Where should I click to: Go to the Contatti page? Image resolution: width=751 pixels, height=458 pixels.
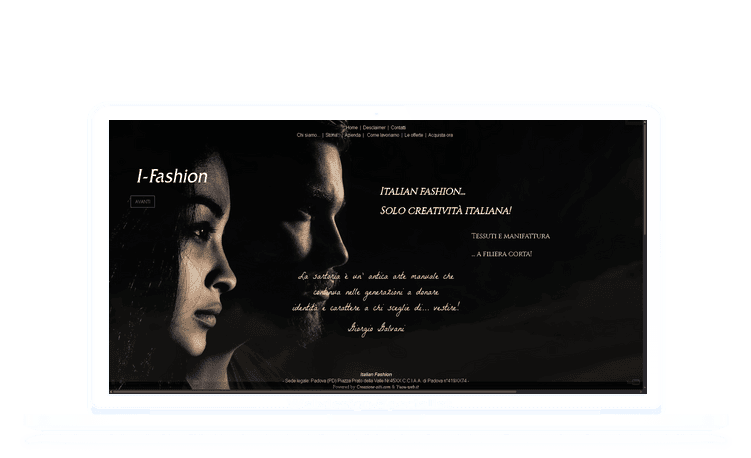[398, 128]
